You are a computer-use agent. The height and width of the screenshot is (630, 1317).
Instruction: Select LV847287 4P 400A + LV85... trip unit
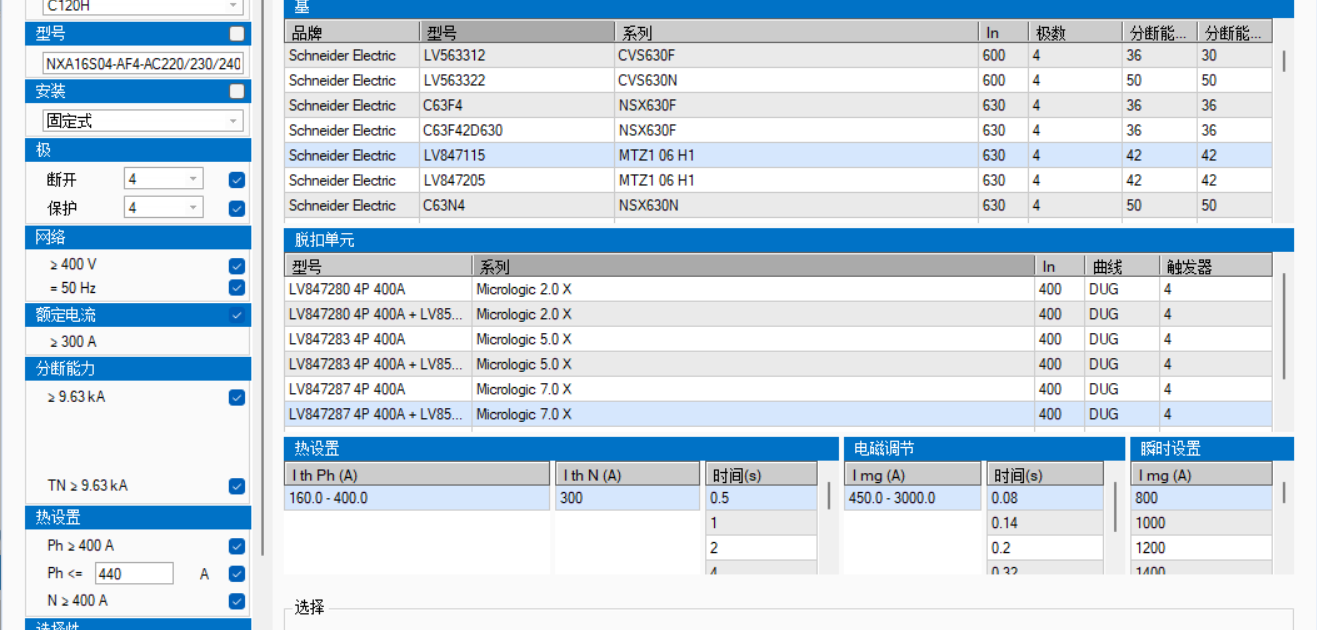point(779,415)
